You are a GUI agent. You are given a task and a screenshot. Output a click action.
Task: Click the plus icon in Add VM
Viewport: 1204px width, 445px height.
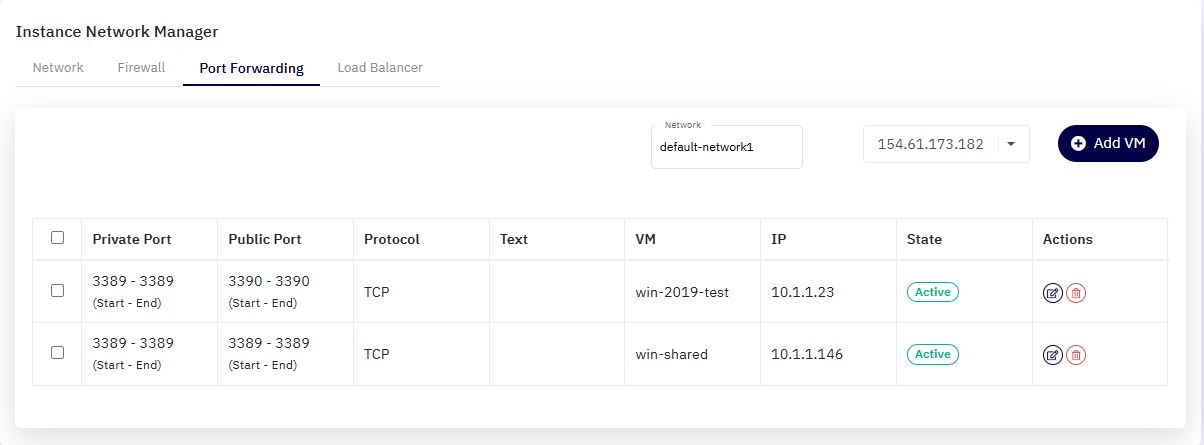(1078, 143)
